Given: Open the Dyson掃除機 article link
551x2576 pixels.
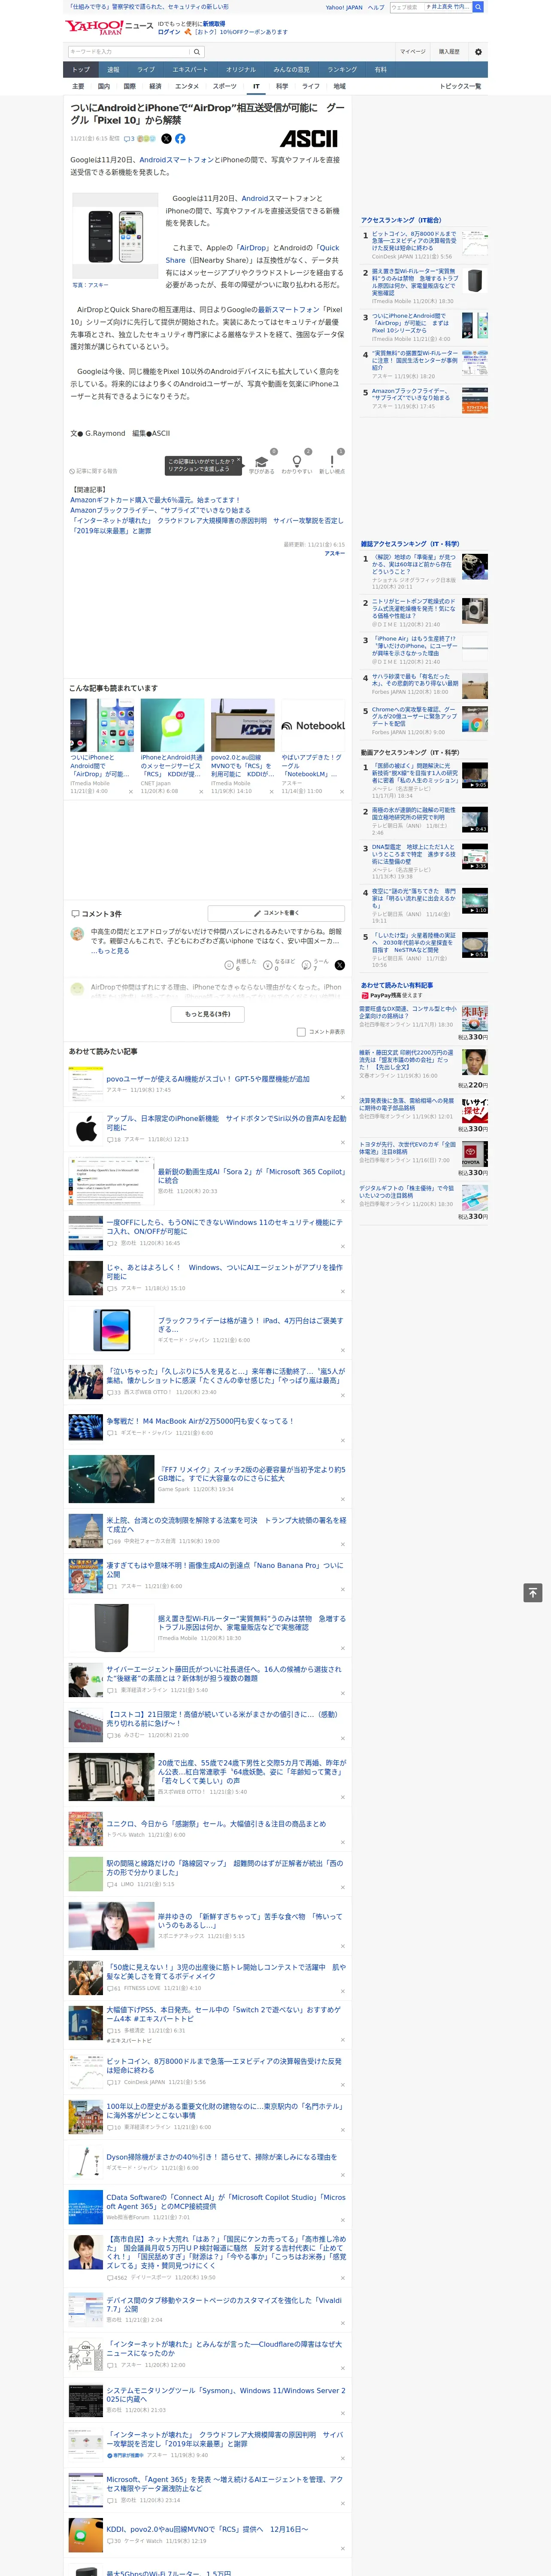Looking at the screenshot, I should tap(222, 2156).
